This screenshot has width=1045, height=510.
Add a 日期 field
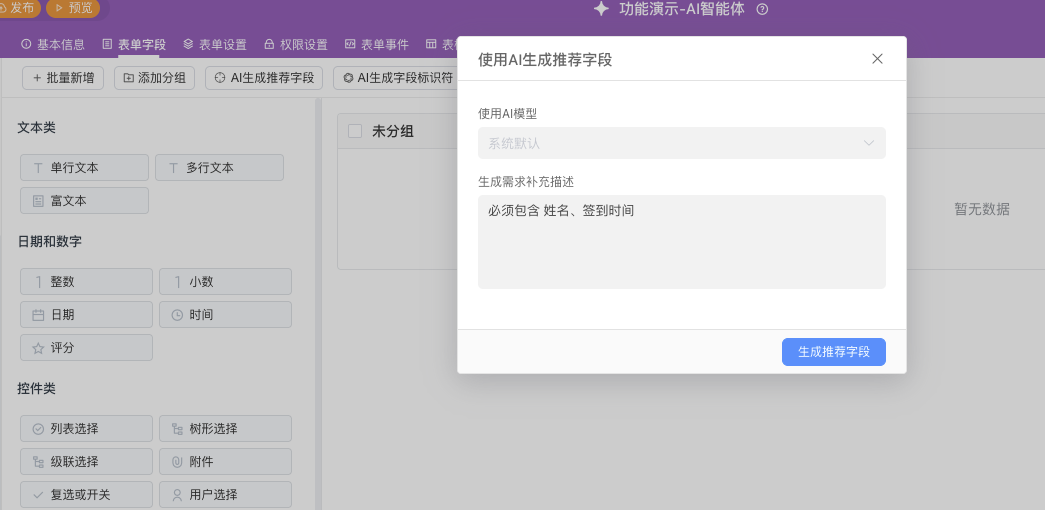click(87, 315)
